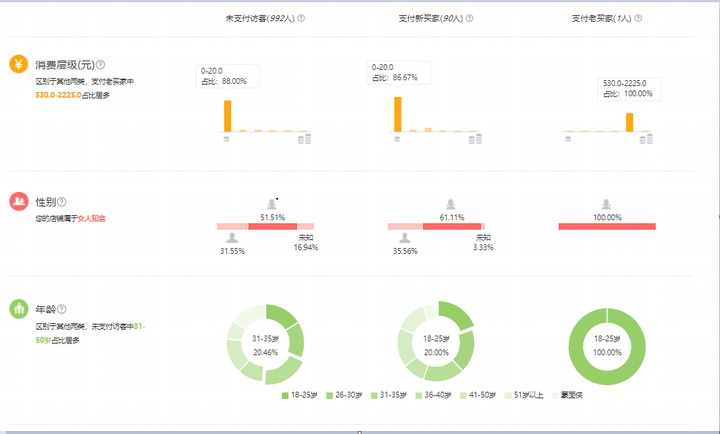Click the 年龄 section title
This screenshot has width=720, height=434.
(x=45, y=309)
